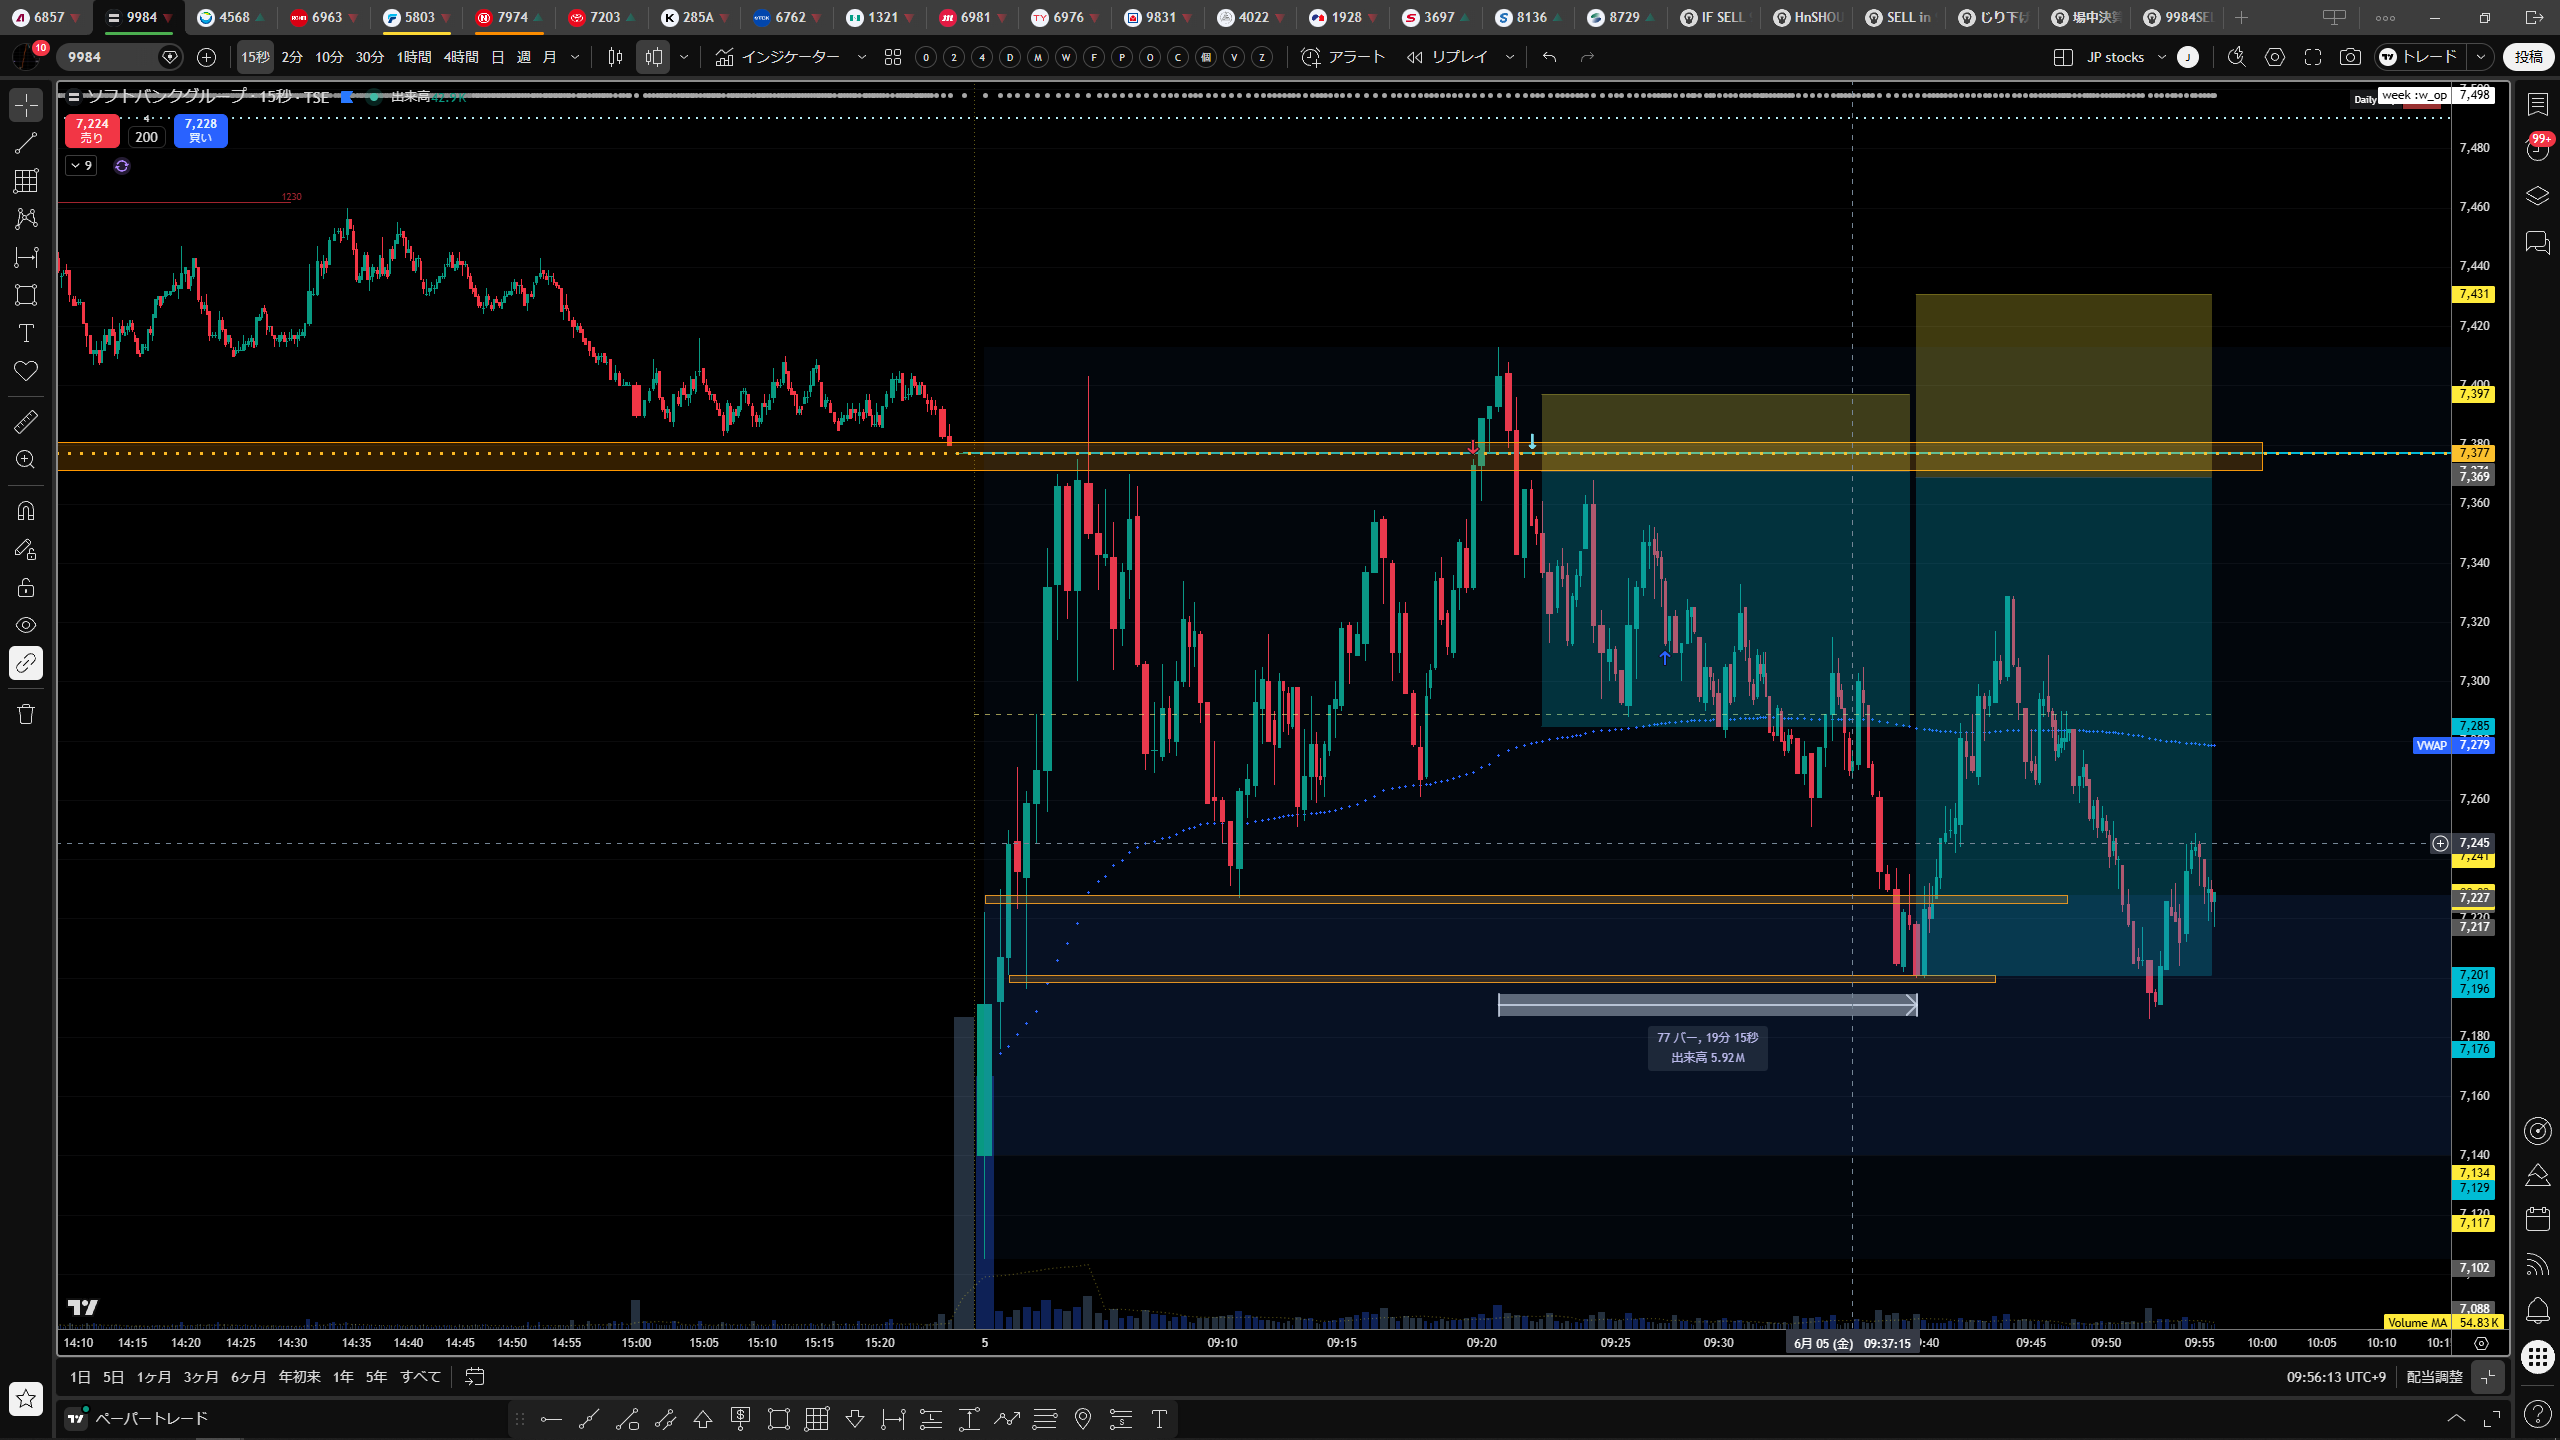The height and width of the screenshot is (1440, 2560).
Task: Toggle lock all drawings tool
Action: [26, 587]
